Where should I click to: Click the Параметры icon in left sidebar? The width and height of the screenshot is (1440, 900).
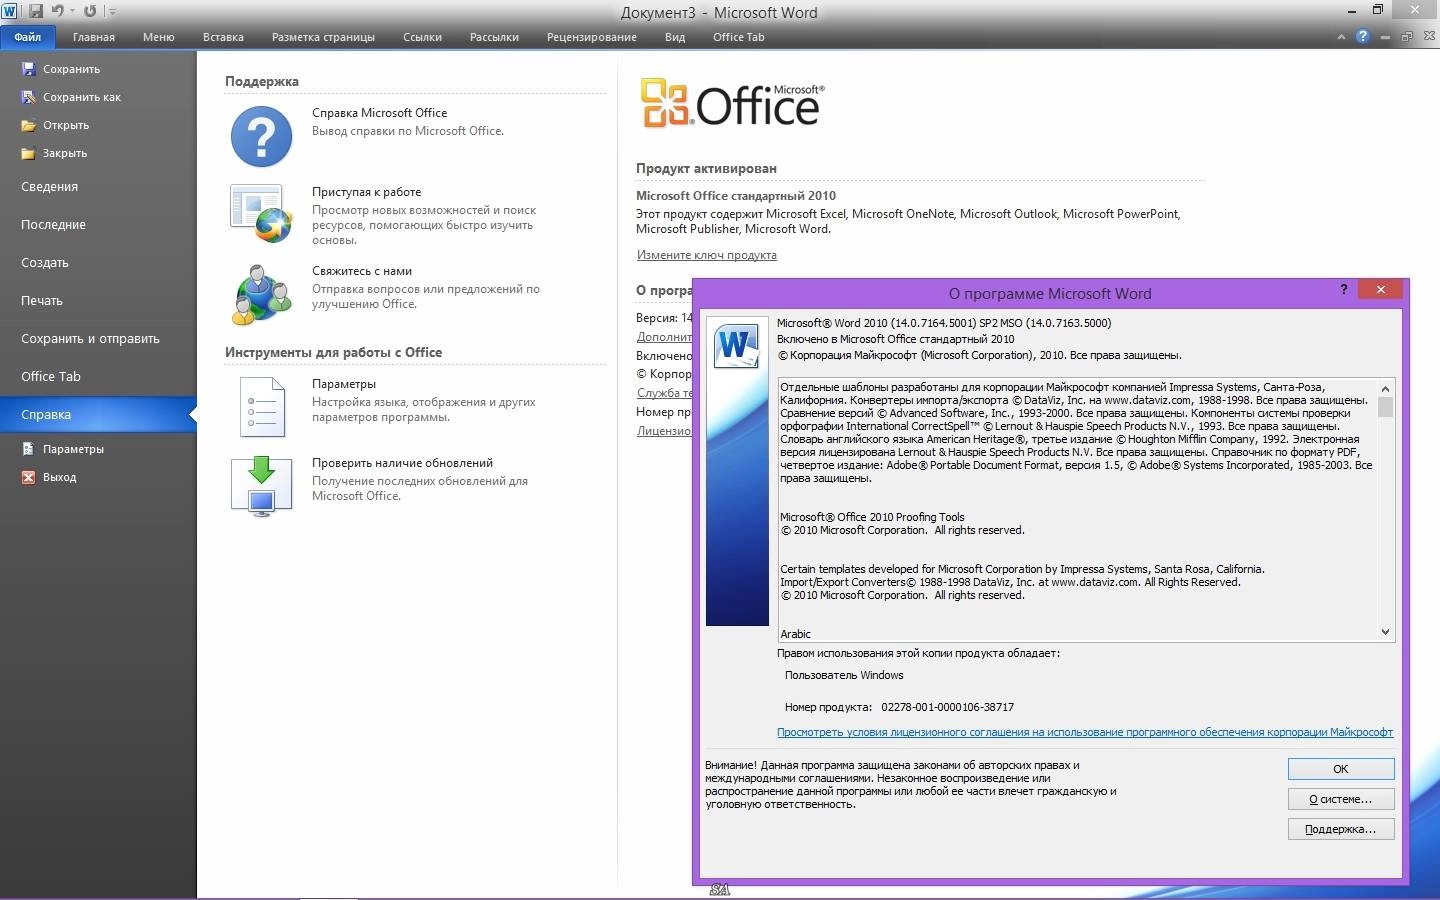click(x=28, y=449)
